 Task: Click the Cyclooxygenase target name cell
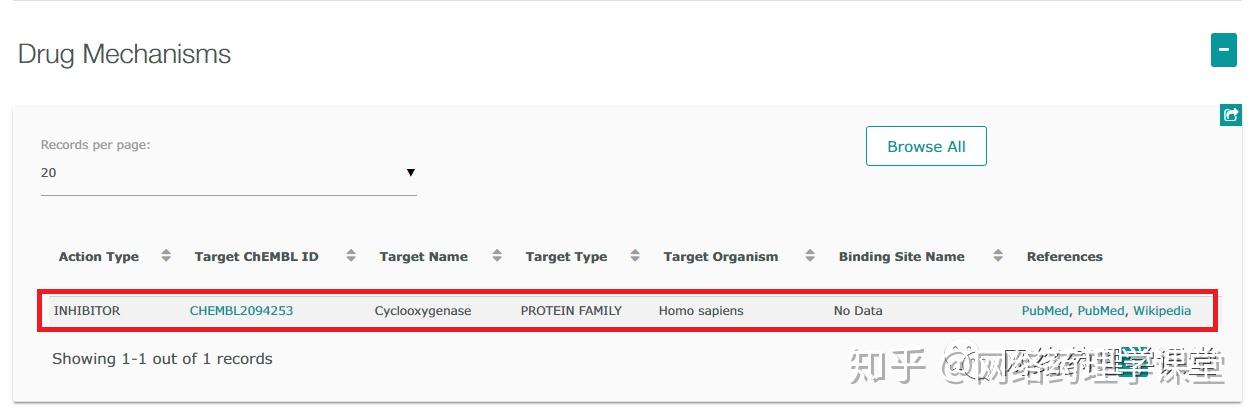[x=423, y=311]
